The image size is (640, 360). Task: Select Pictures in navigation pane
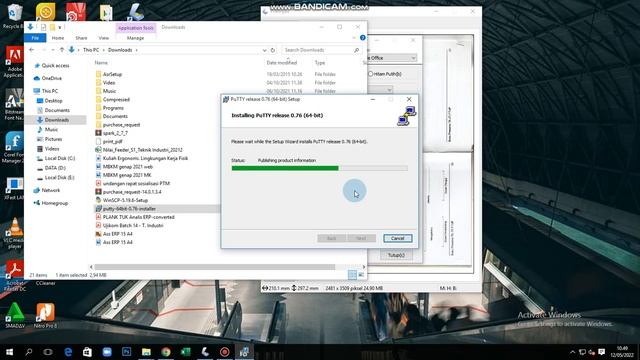click(53, 139)
